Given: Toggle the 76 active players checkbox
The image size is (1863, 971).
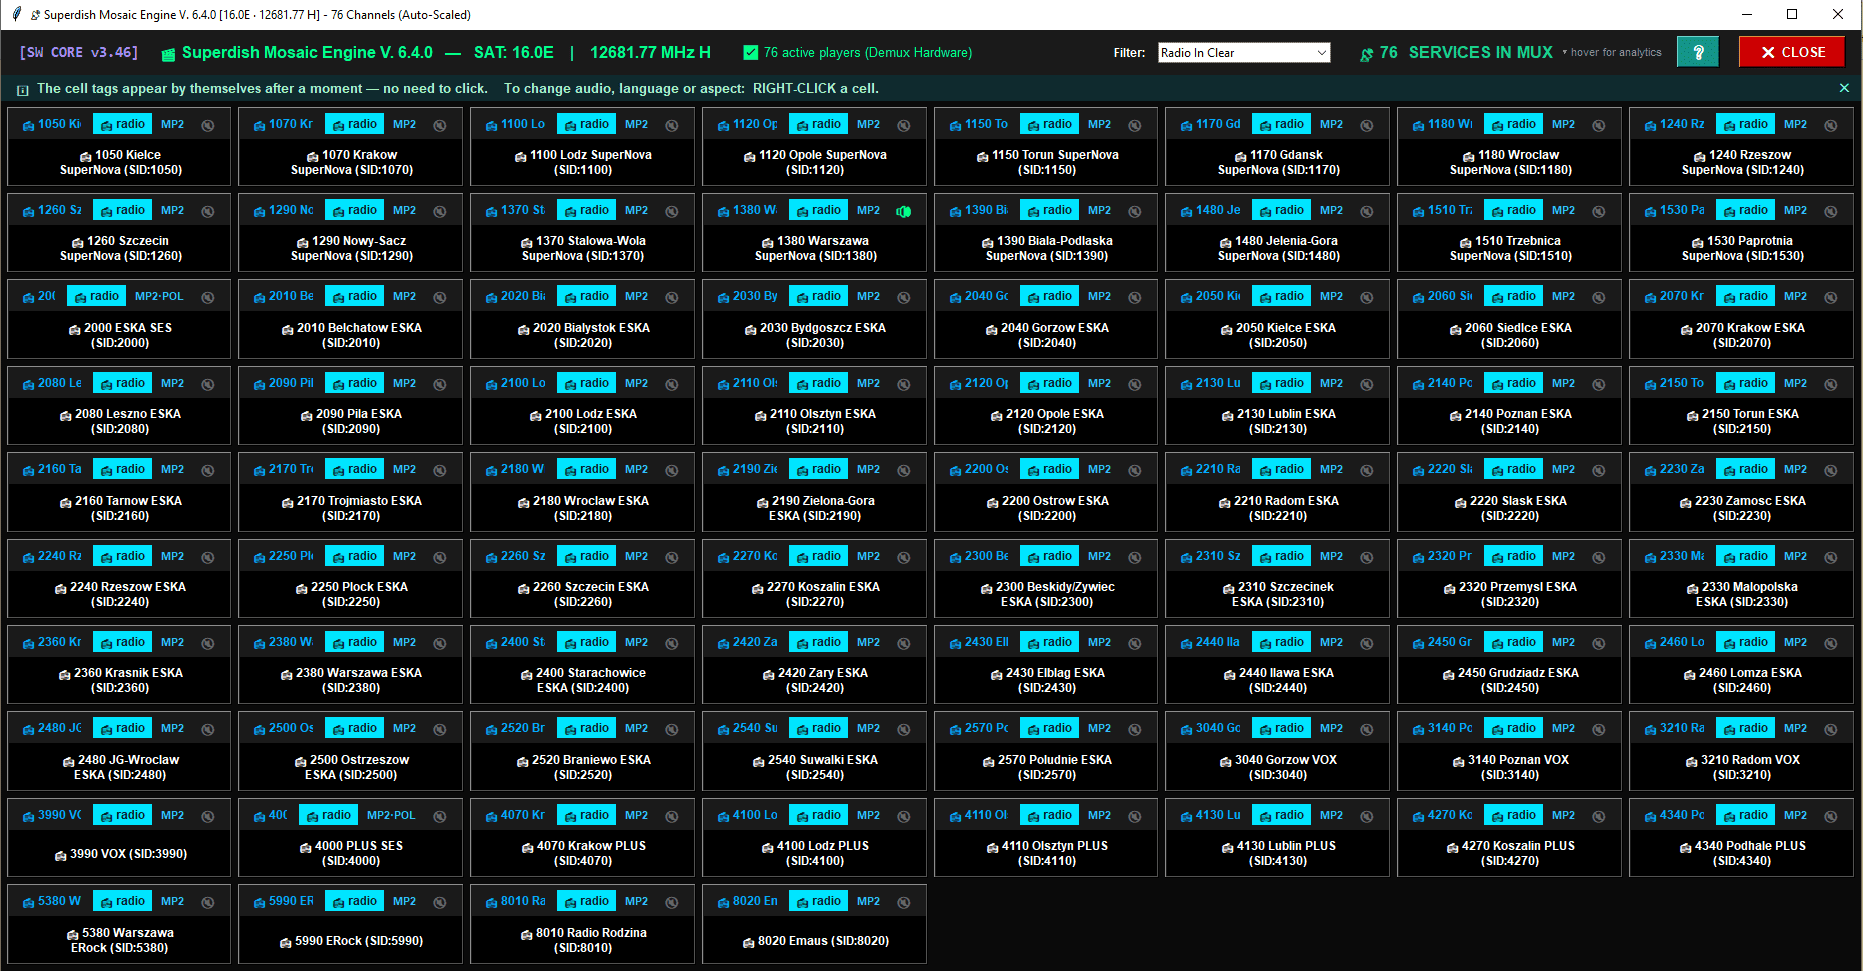Looking at the screenshot, I should pos(751,52).
